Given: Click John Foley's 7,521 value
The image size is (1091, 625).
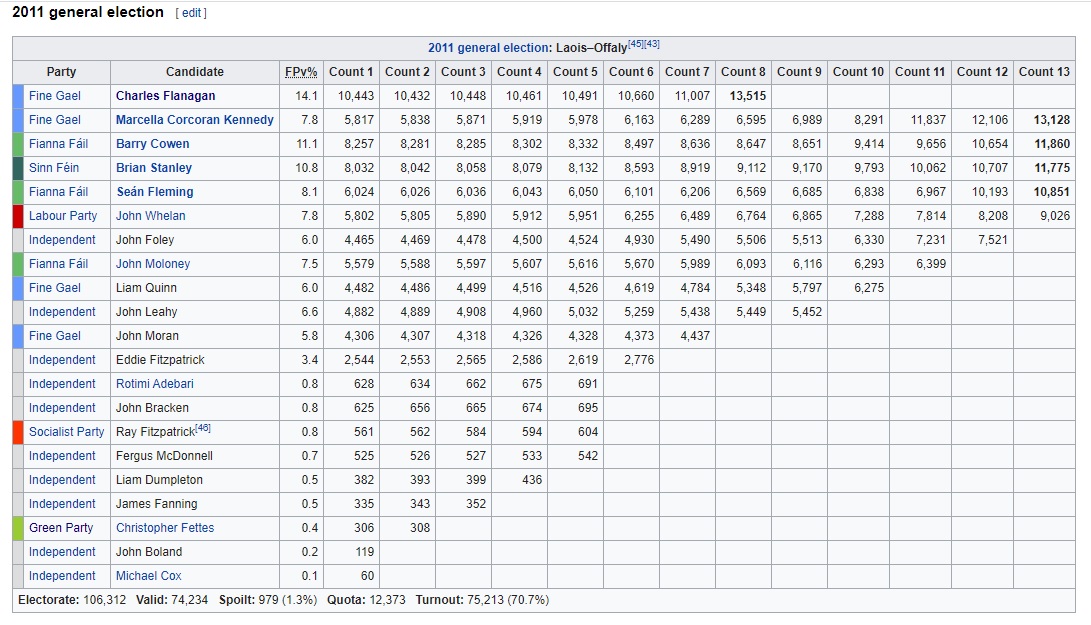Looking at the screenshot, I should click(993, 240).
